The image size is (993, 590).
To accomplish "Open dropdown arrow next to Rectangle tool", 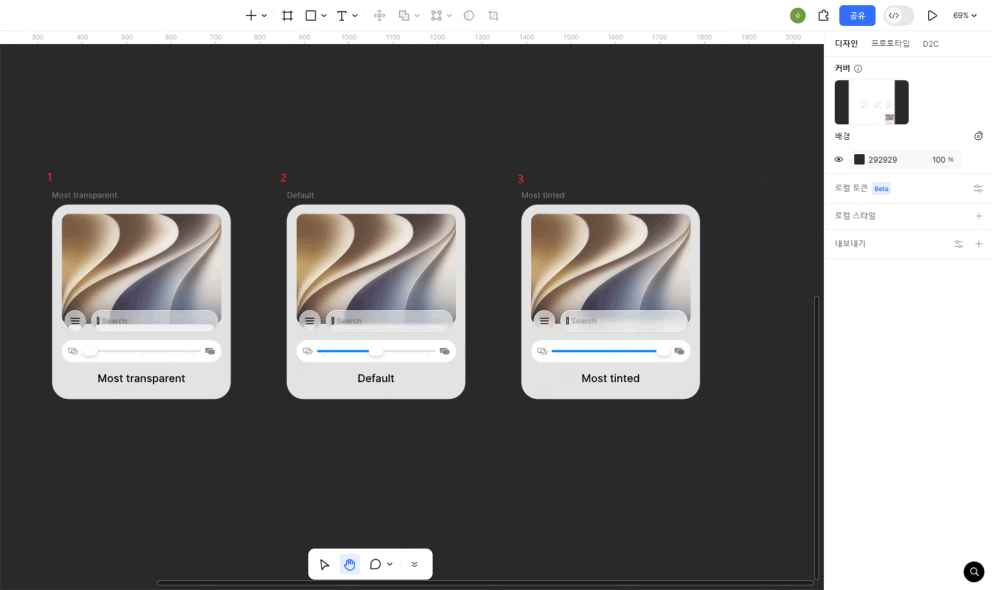I will [324, 16].
